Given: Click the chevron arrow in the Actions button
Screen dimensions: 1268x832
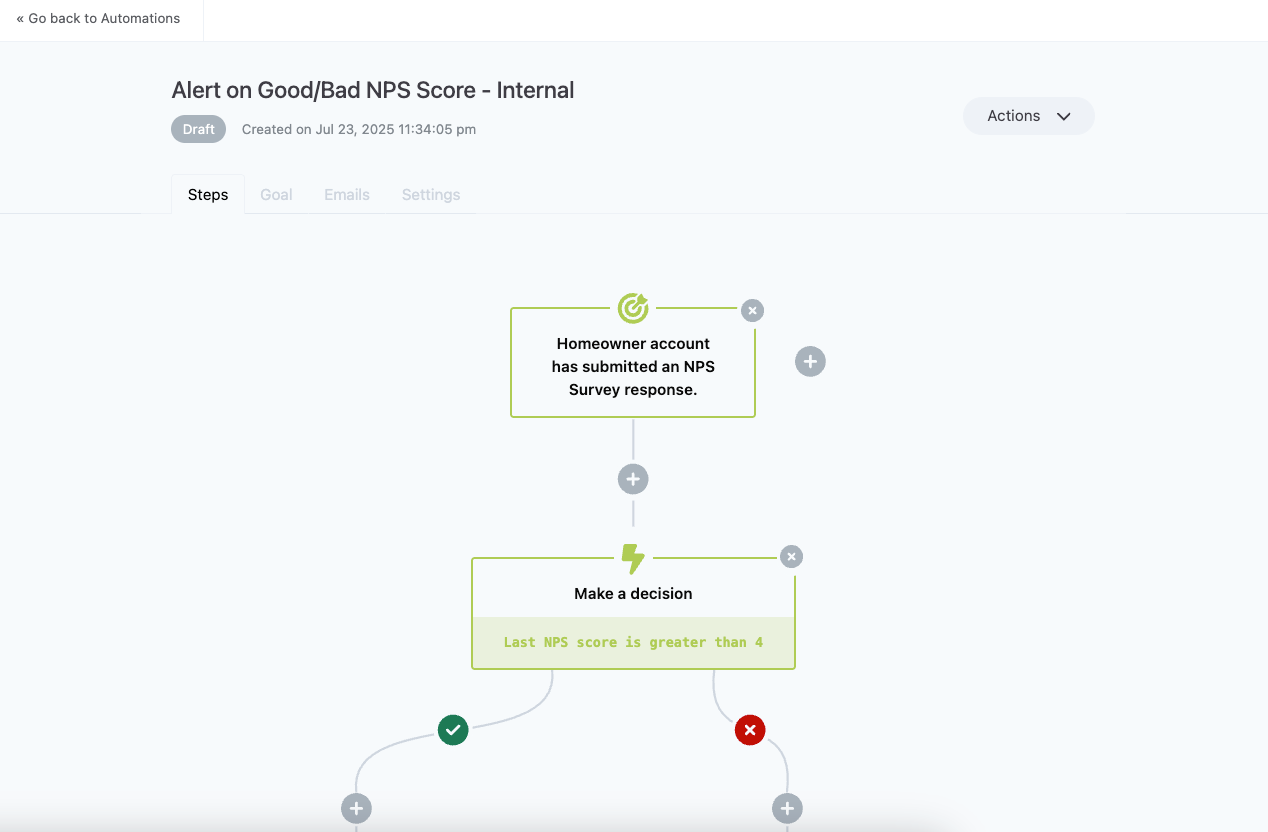Looking at the screenshot, I should point(1064,116).
